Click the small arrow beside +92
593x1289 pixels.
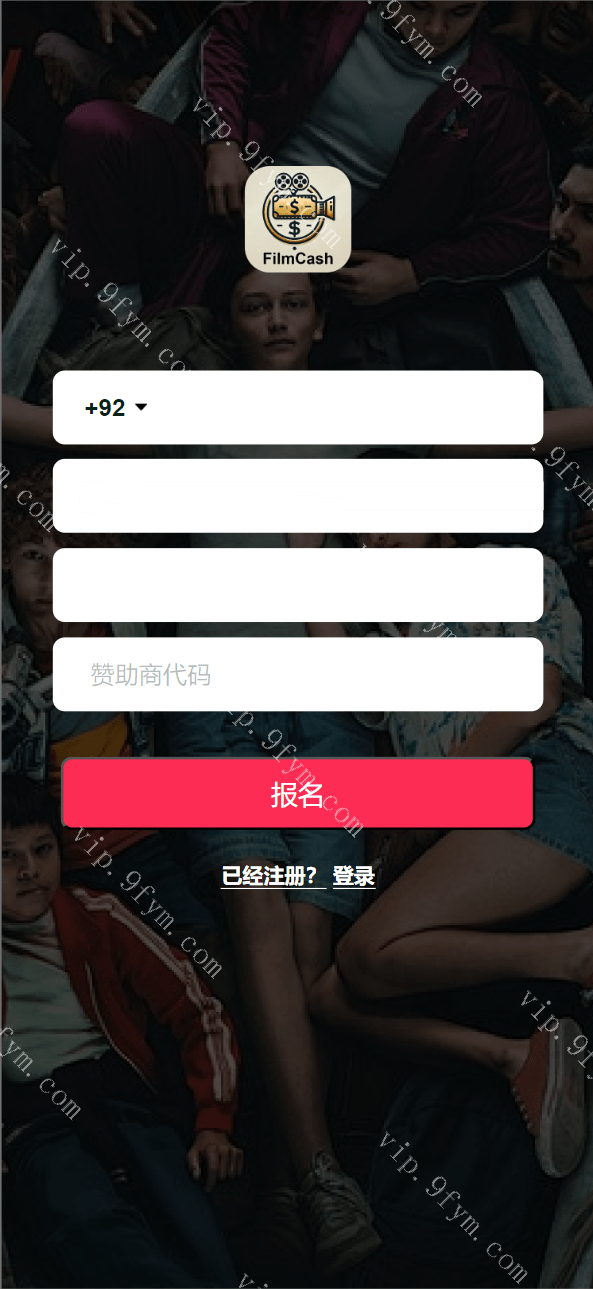tap(141, 408)
